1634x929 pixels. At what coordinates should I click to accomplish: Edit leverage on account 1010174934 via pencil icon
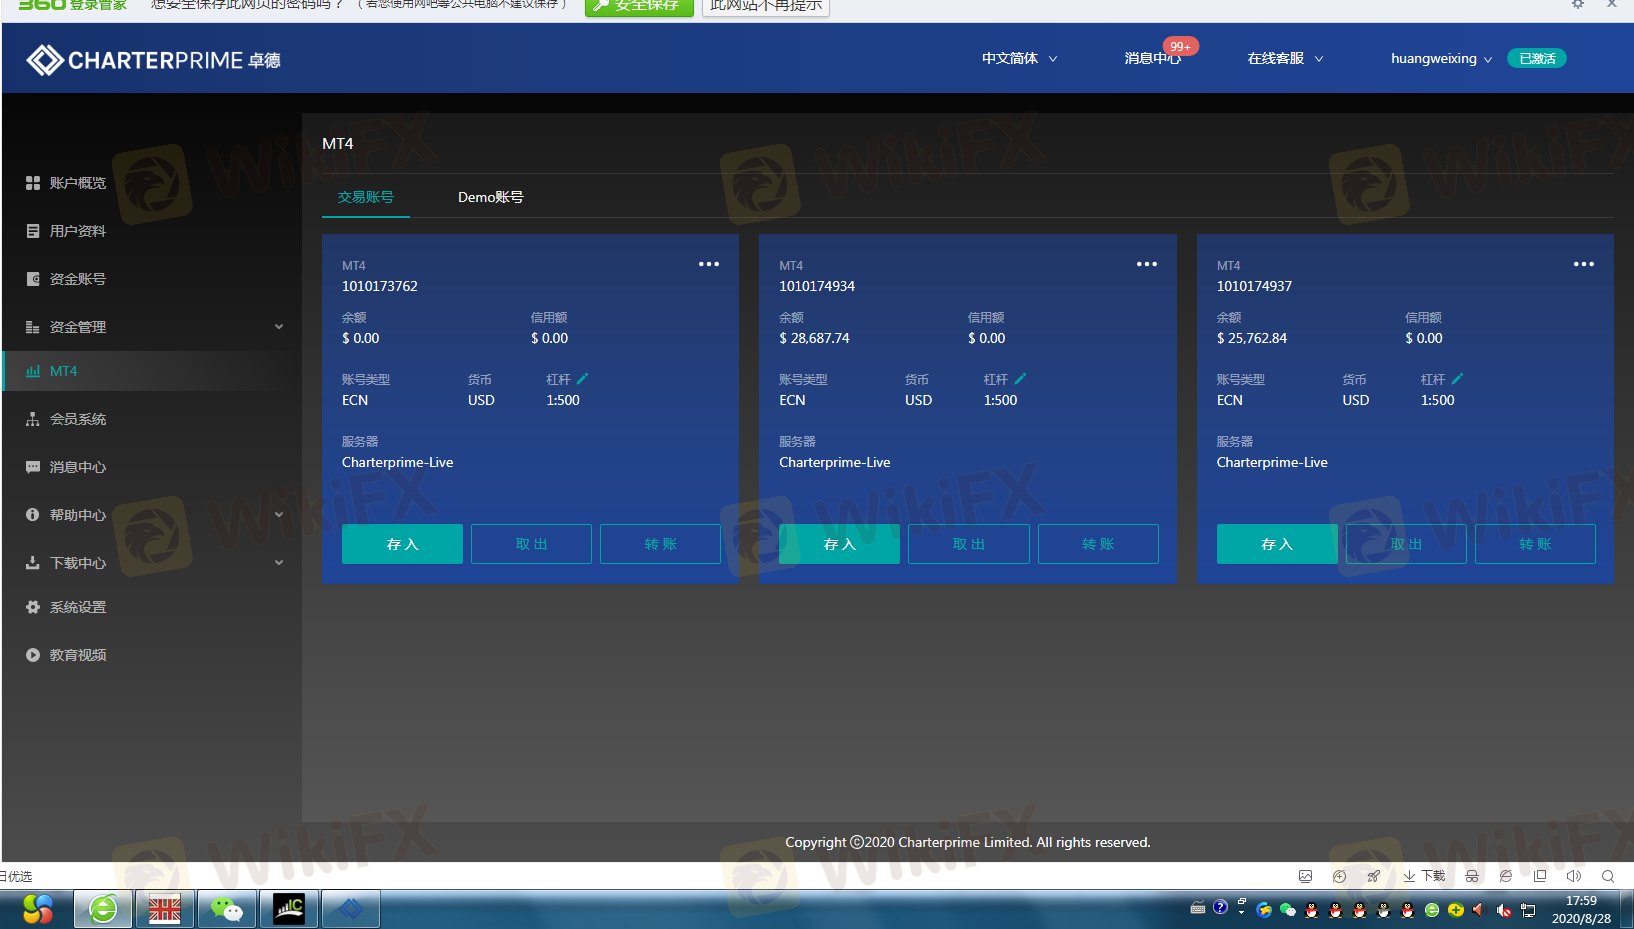1020,379
